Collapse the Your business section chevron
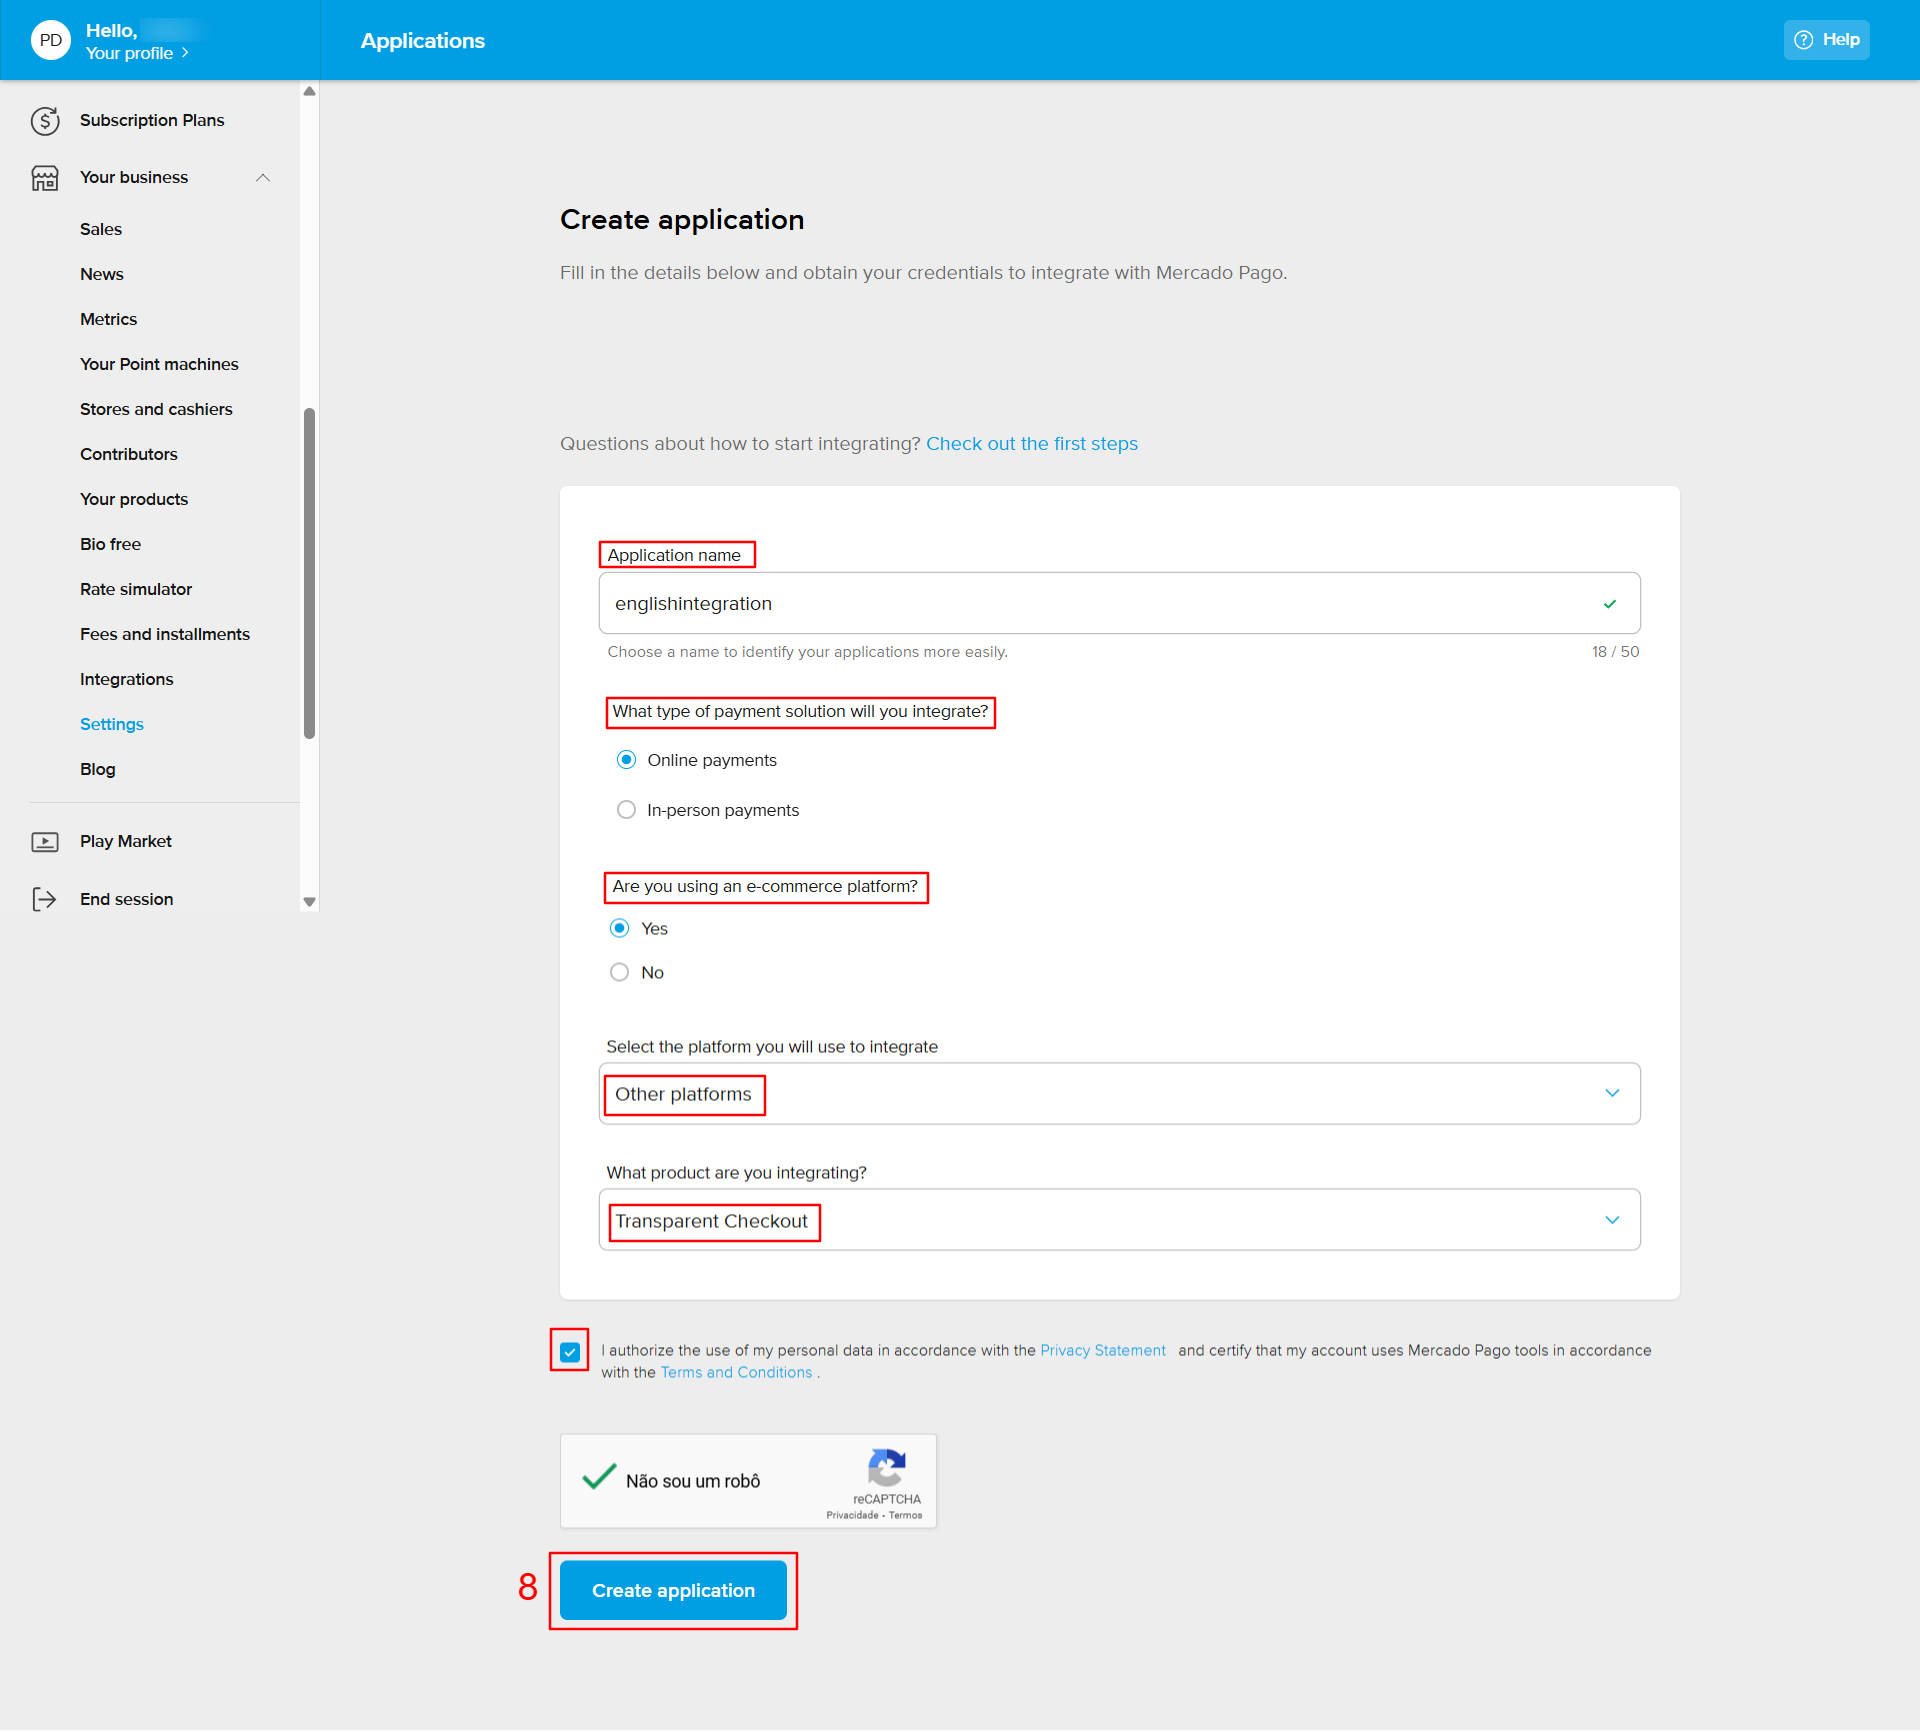 tap(263, 178)
